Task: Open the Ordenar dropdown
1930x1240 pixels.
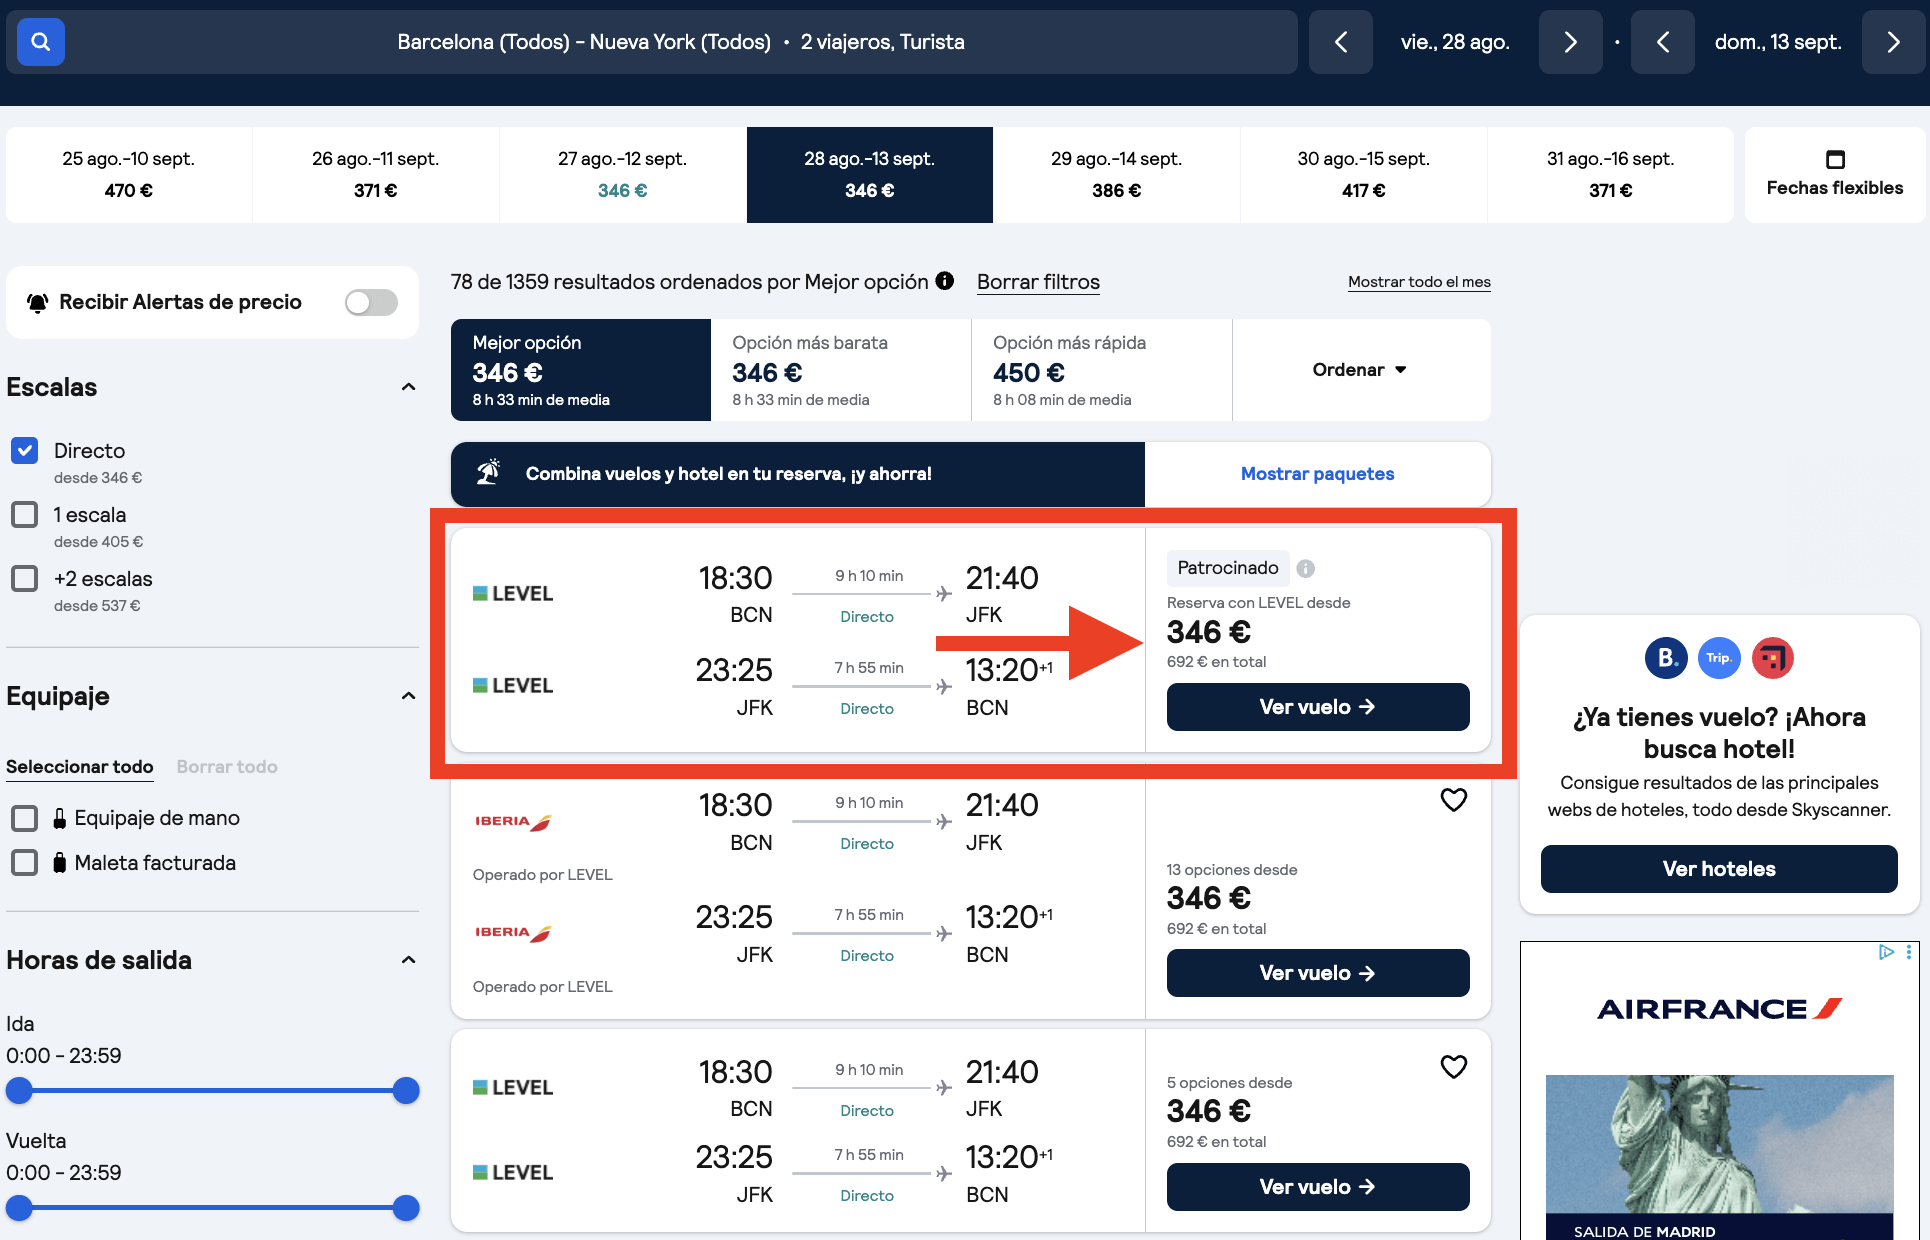Action: [1360, 370]
